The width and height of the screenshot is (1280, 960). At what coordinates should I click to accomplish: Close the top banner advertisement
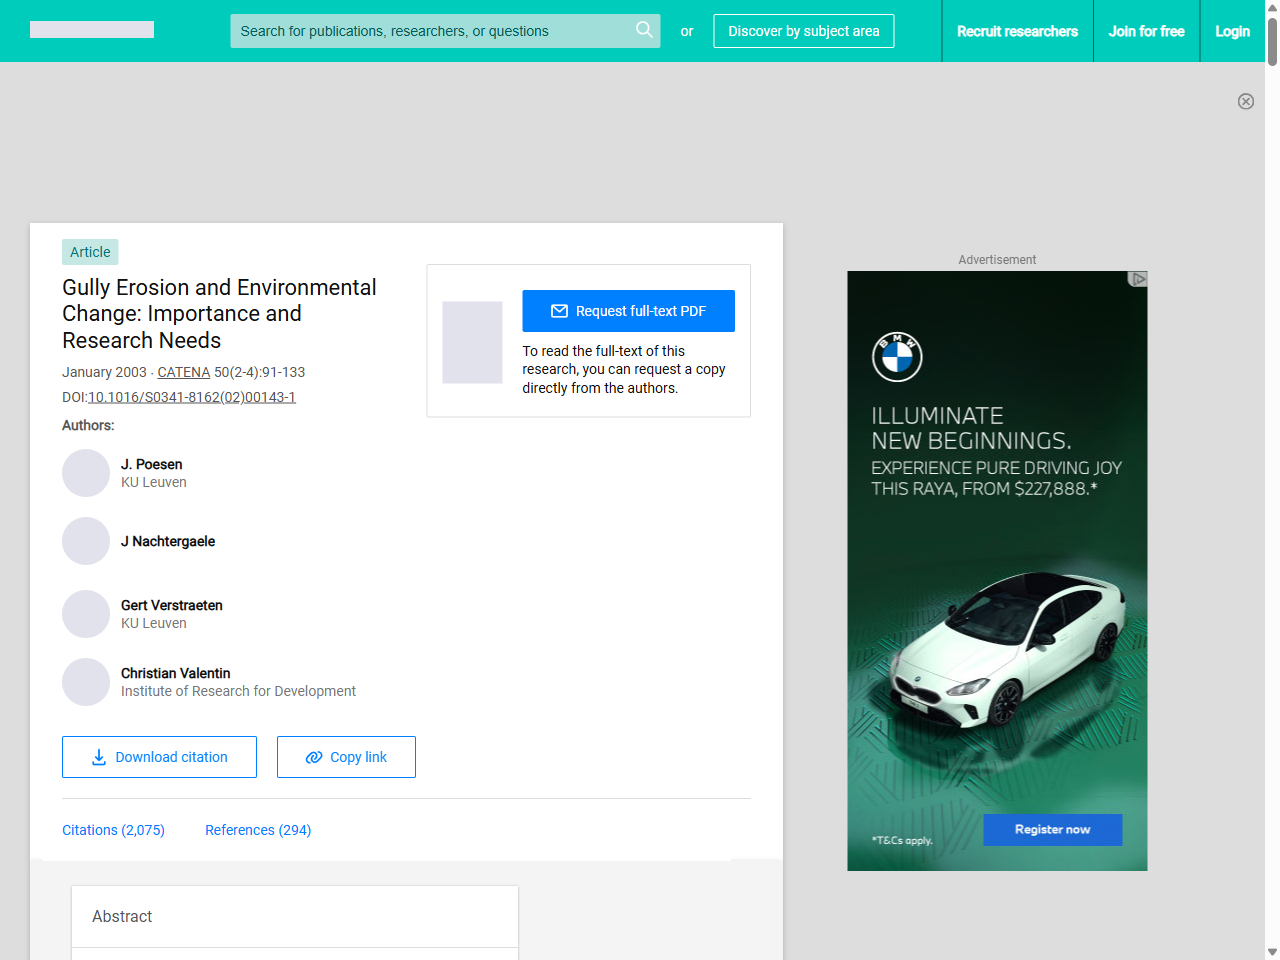[x=1245, y=101]
